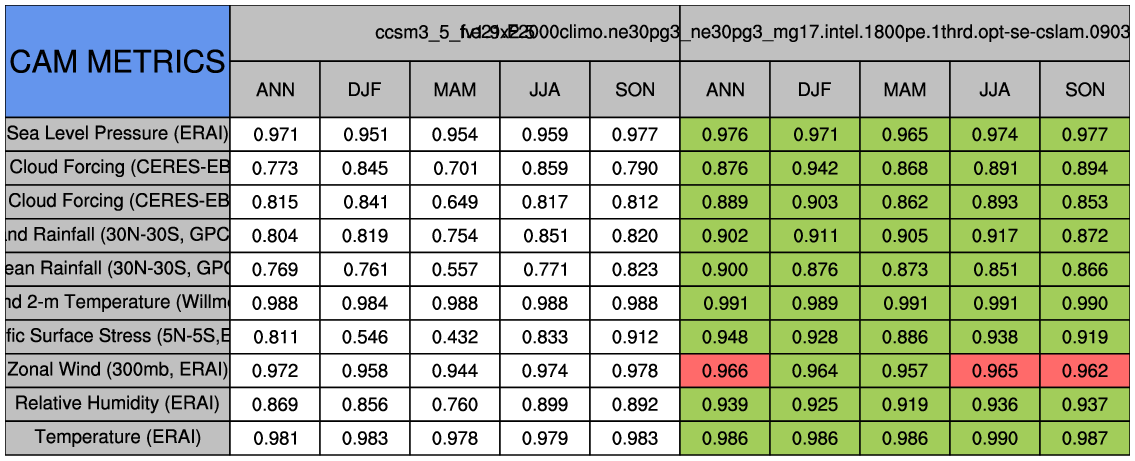The height and width of the screenshot is (461, 1135).
Task: Click the cell with value 0.546
Action: pos(365,336)
